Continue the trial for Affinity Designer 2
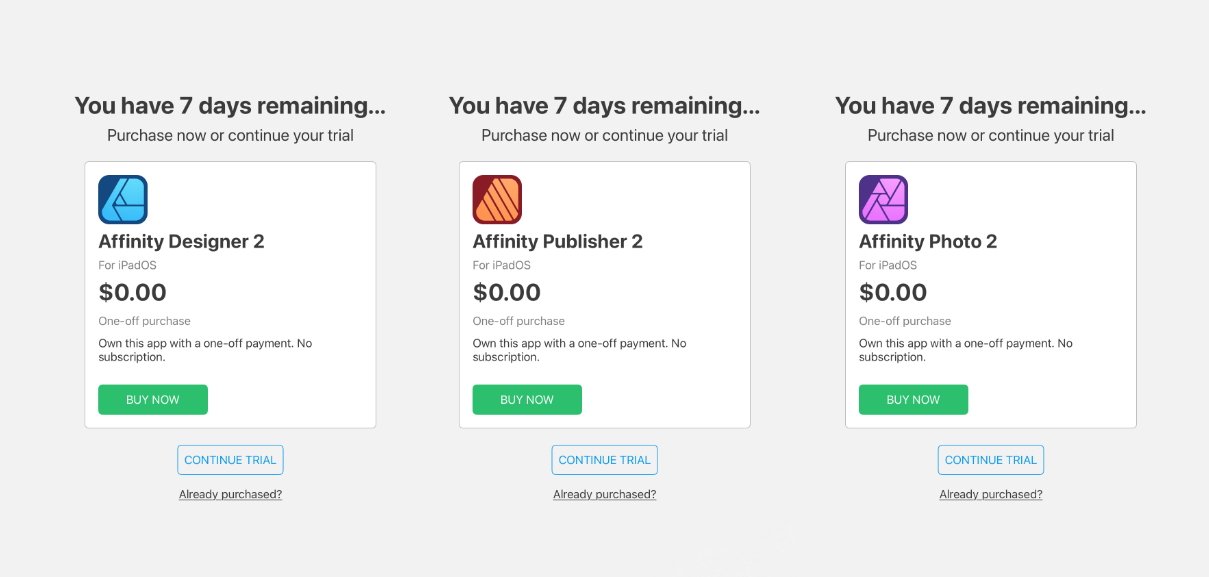 [x=230, y=459]
